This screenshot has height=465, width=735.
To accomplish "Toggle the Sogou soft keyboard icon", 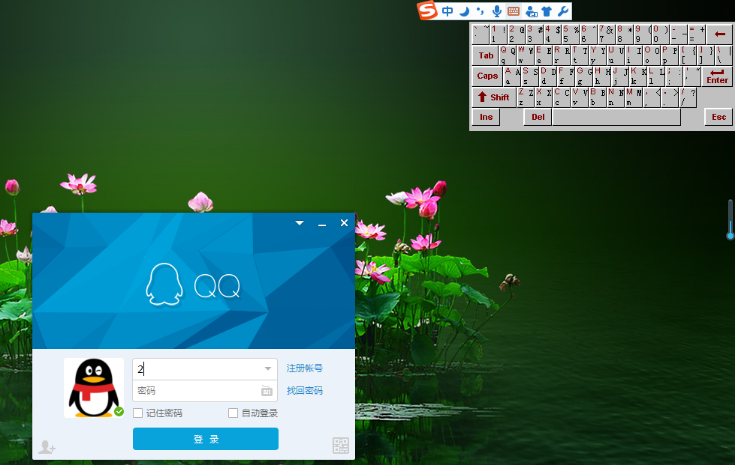I will point(513,11).
